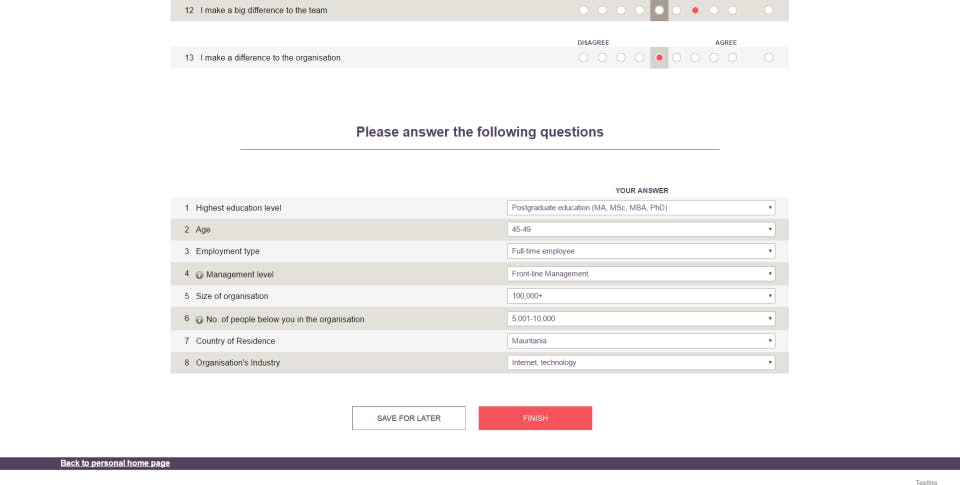Expand the Size of organisation dropdown
This screenshot has width=960, height=485.
coord(641,296)
